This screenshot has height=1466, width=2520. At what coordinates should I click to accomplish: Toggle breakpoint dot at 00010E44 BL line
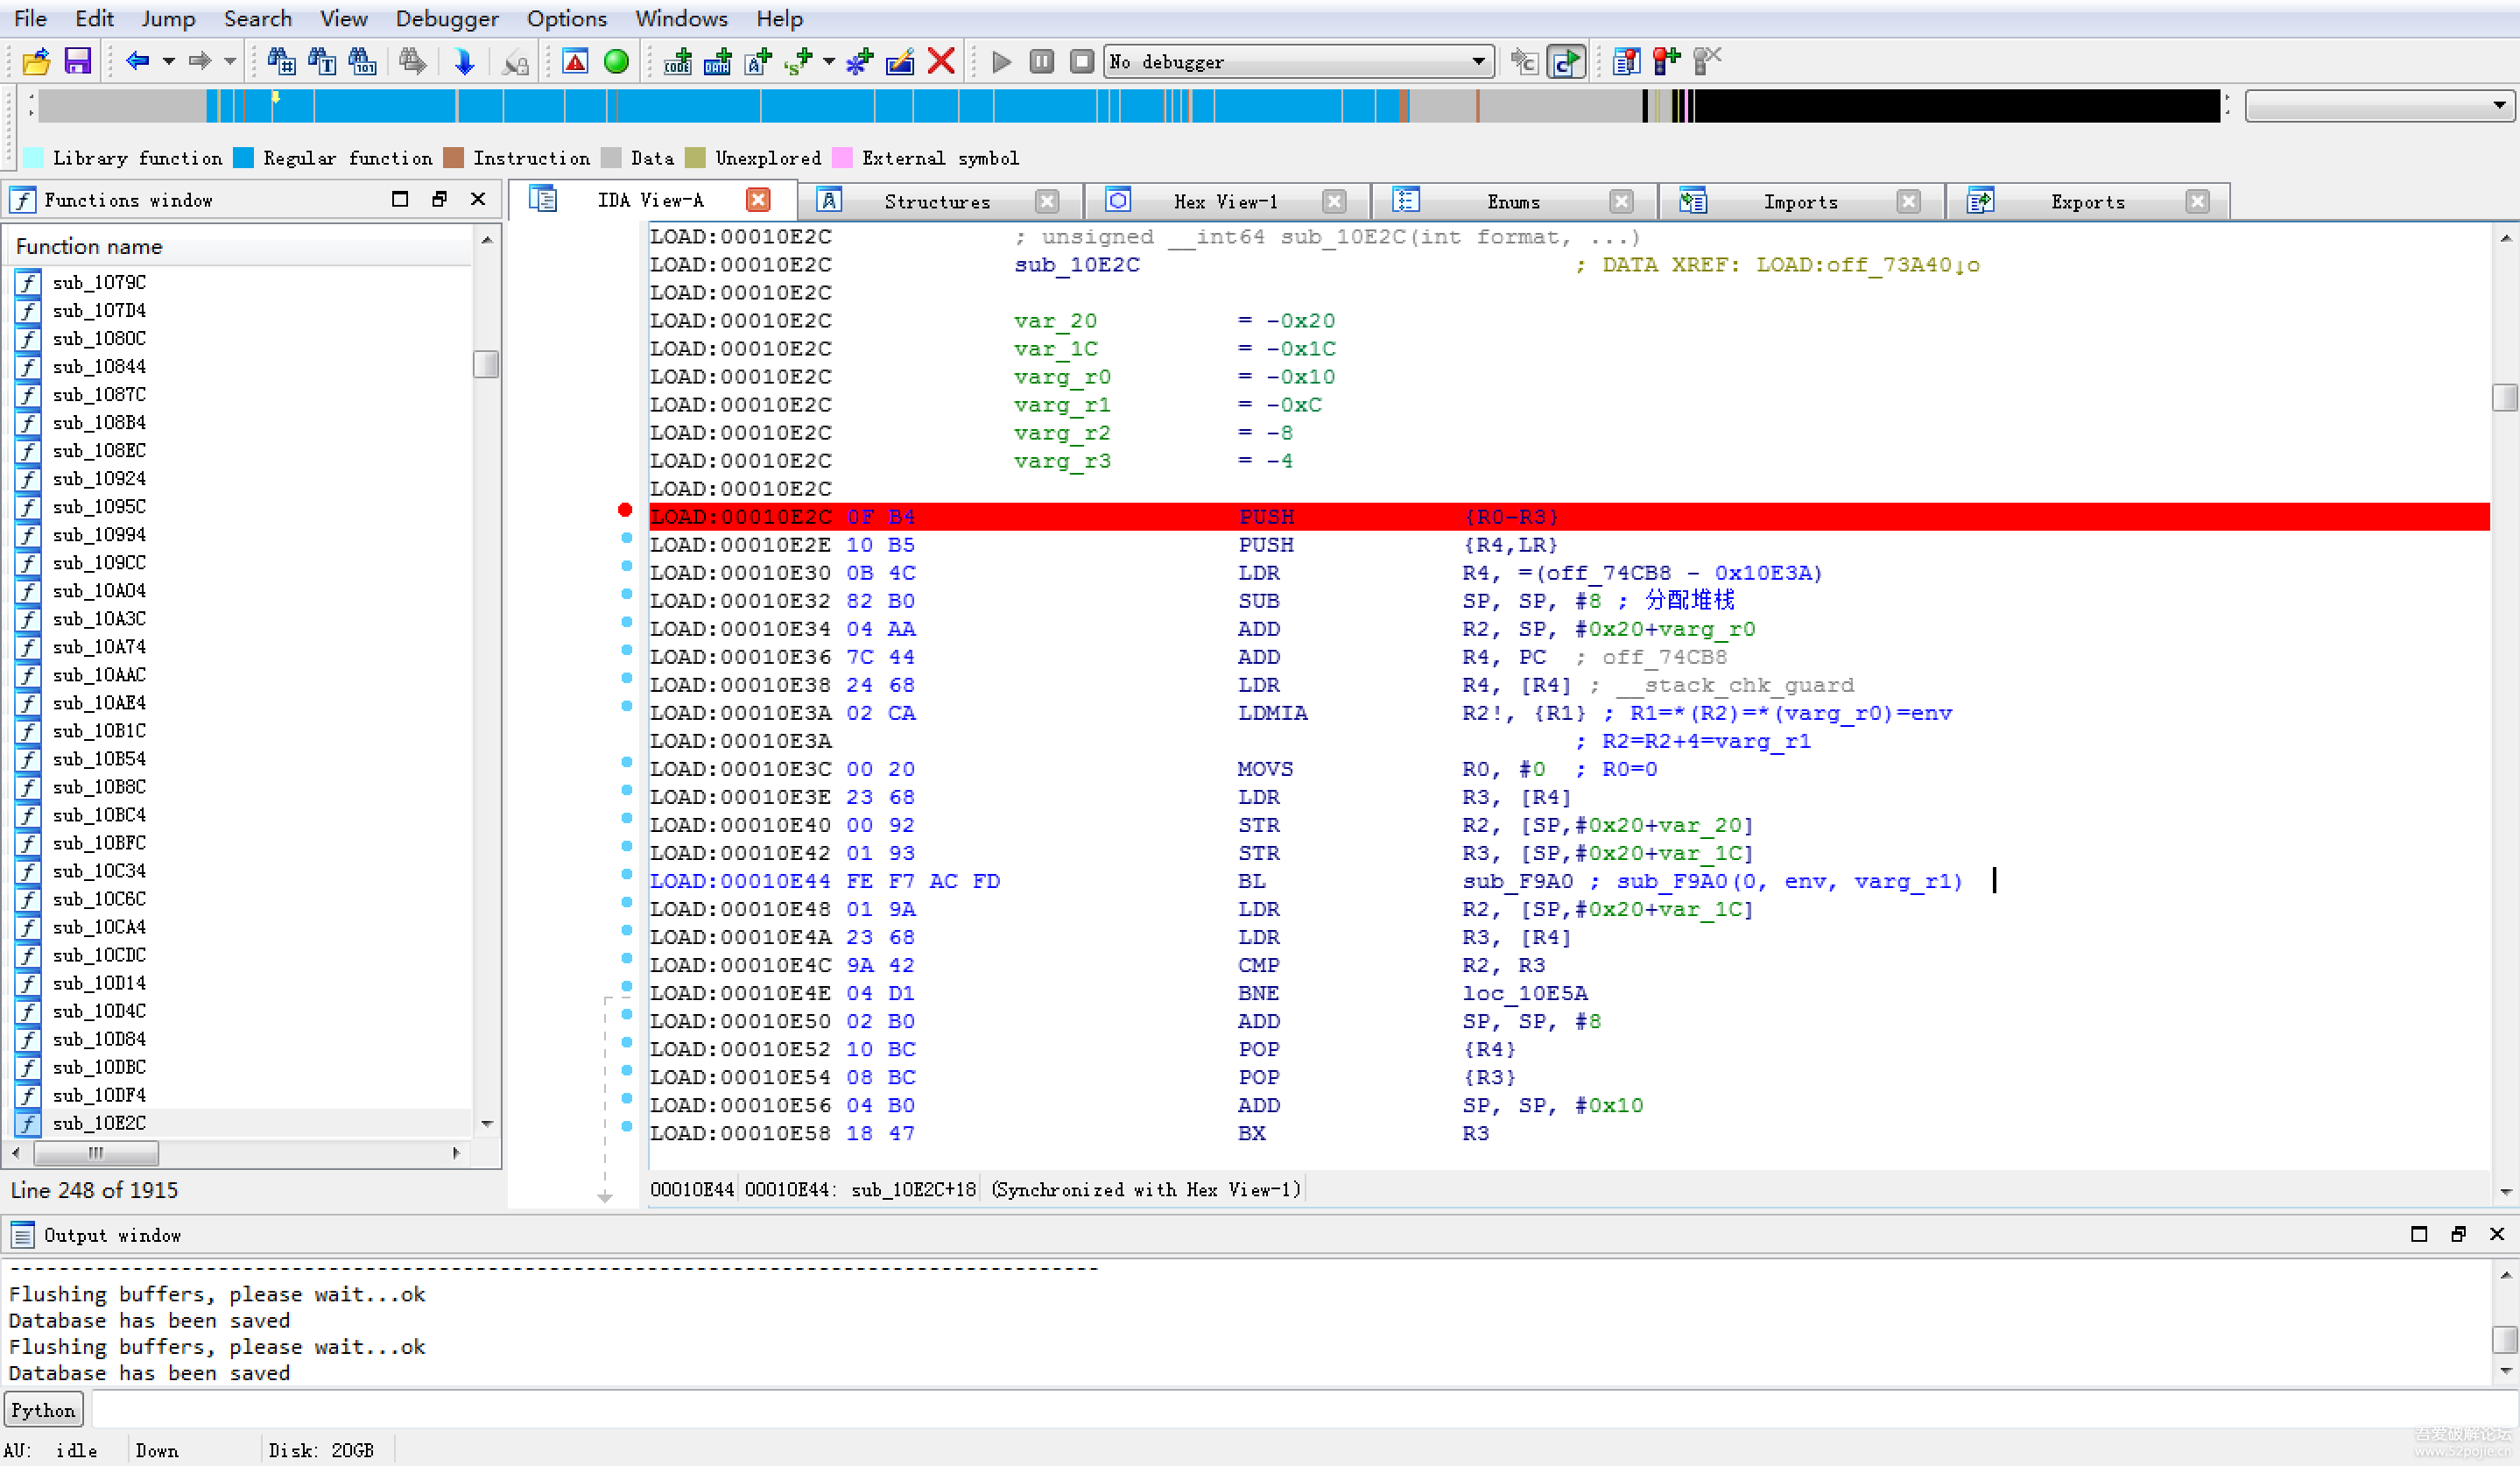coord(627,874)
